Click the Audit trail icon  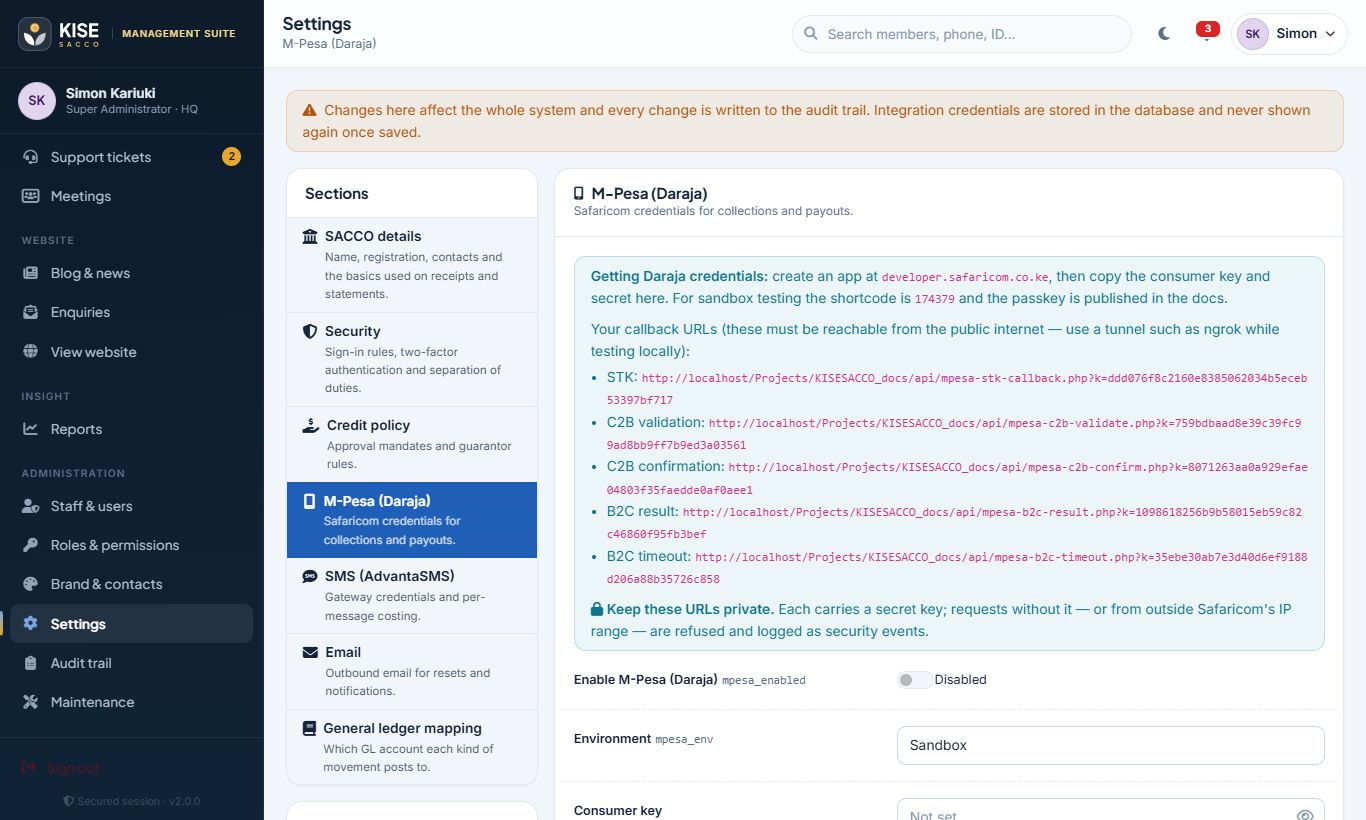point(31,663)
